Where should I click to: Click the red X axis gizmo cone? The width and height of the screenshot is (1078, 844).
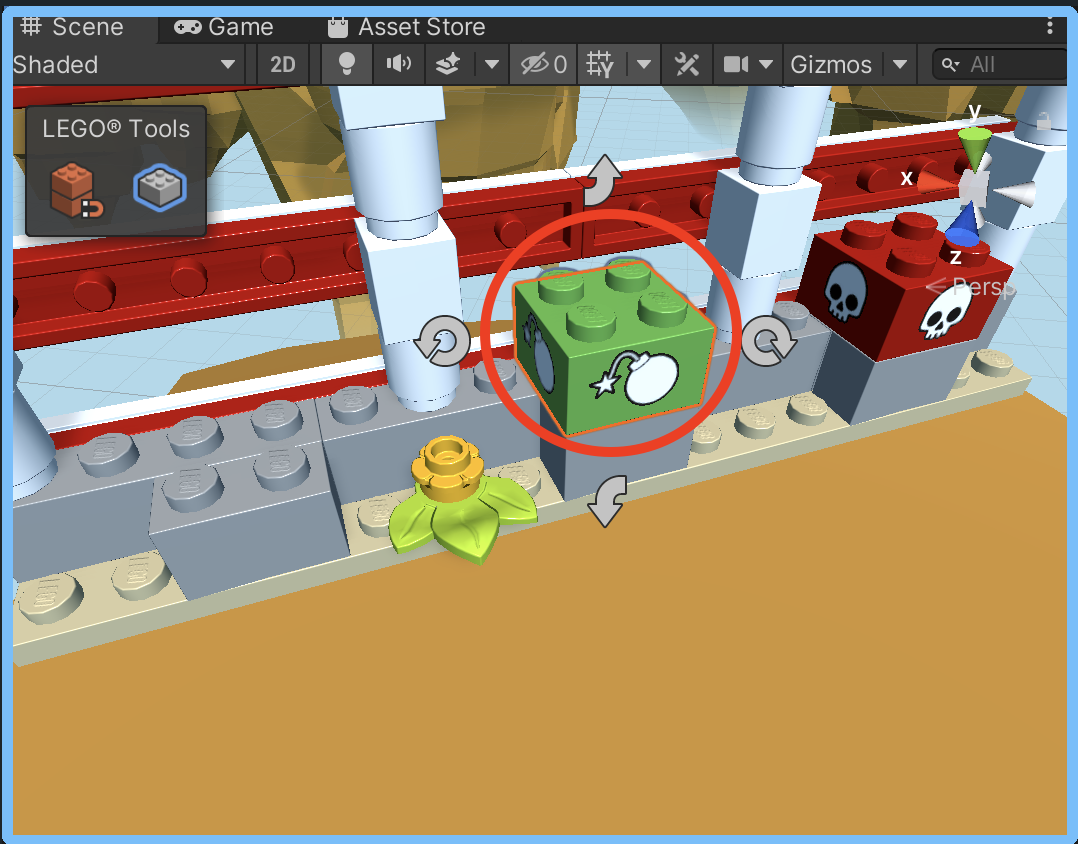[936, 182]
